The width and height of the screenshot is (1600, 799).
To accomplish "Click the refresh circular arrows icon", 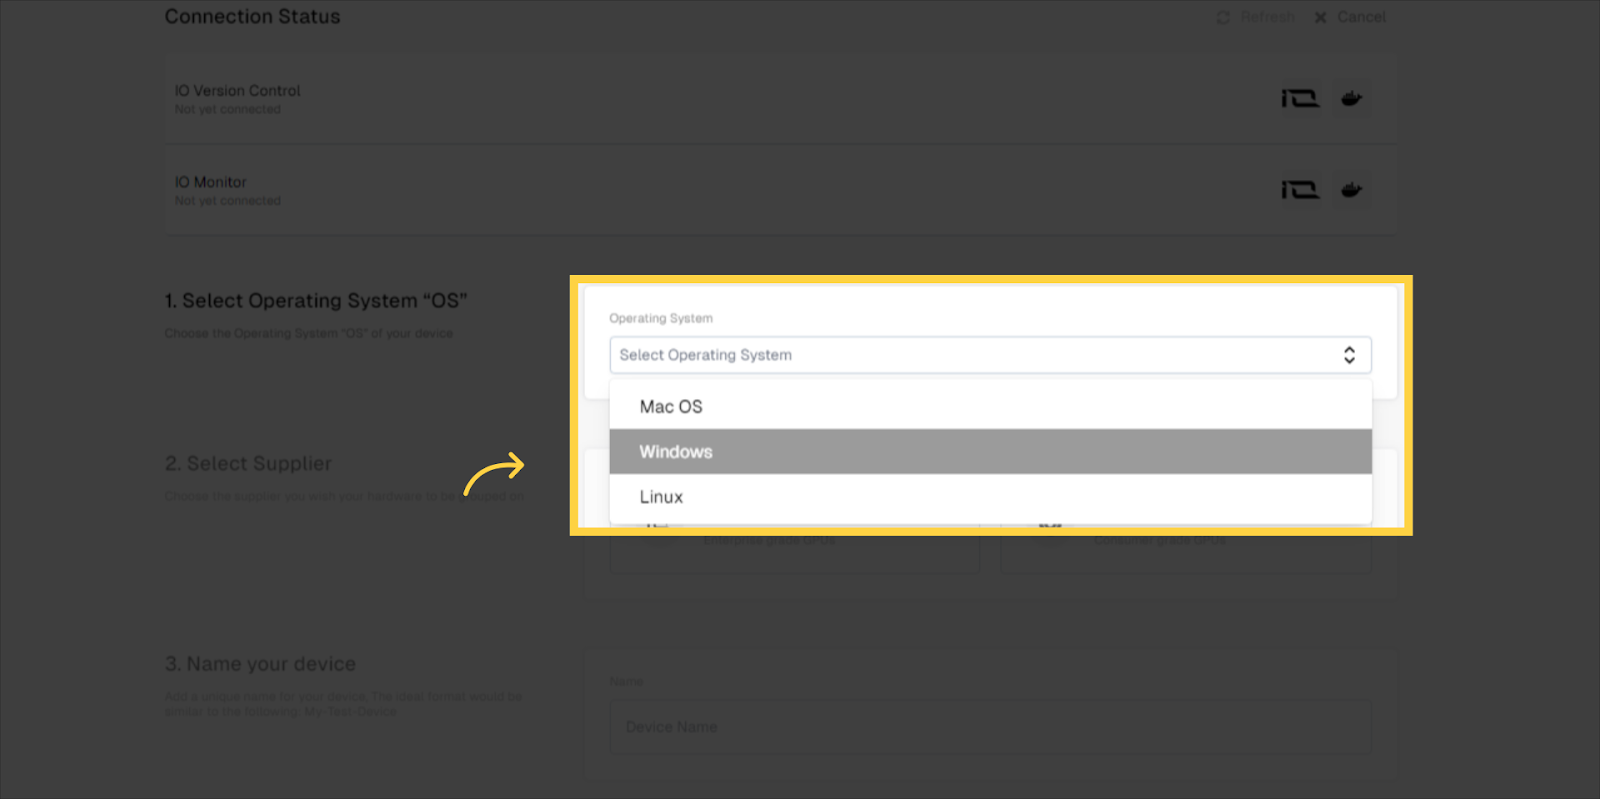I will (x=1223, y=18).
